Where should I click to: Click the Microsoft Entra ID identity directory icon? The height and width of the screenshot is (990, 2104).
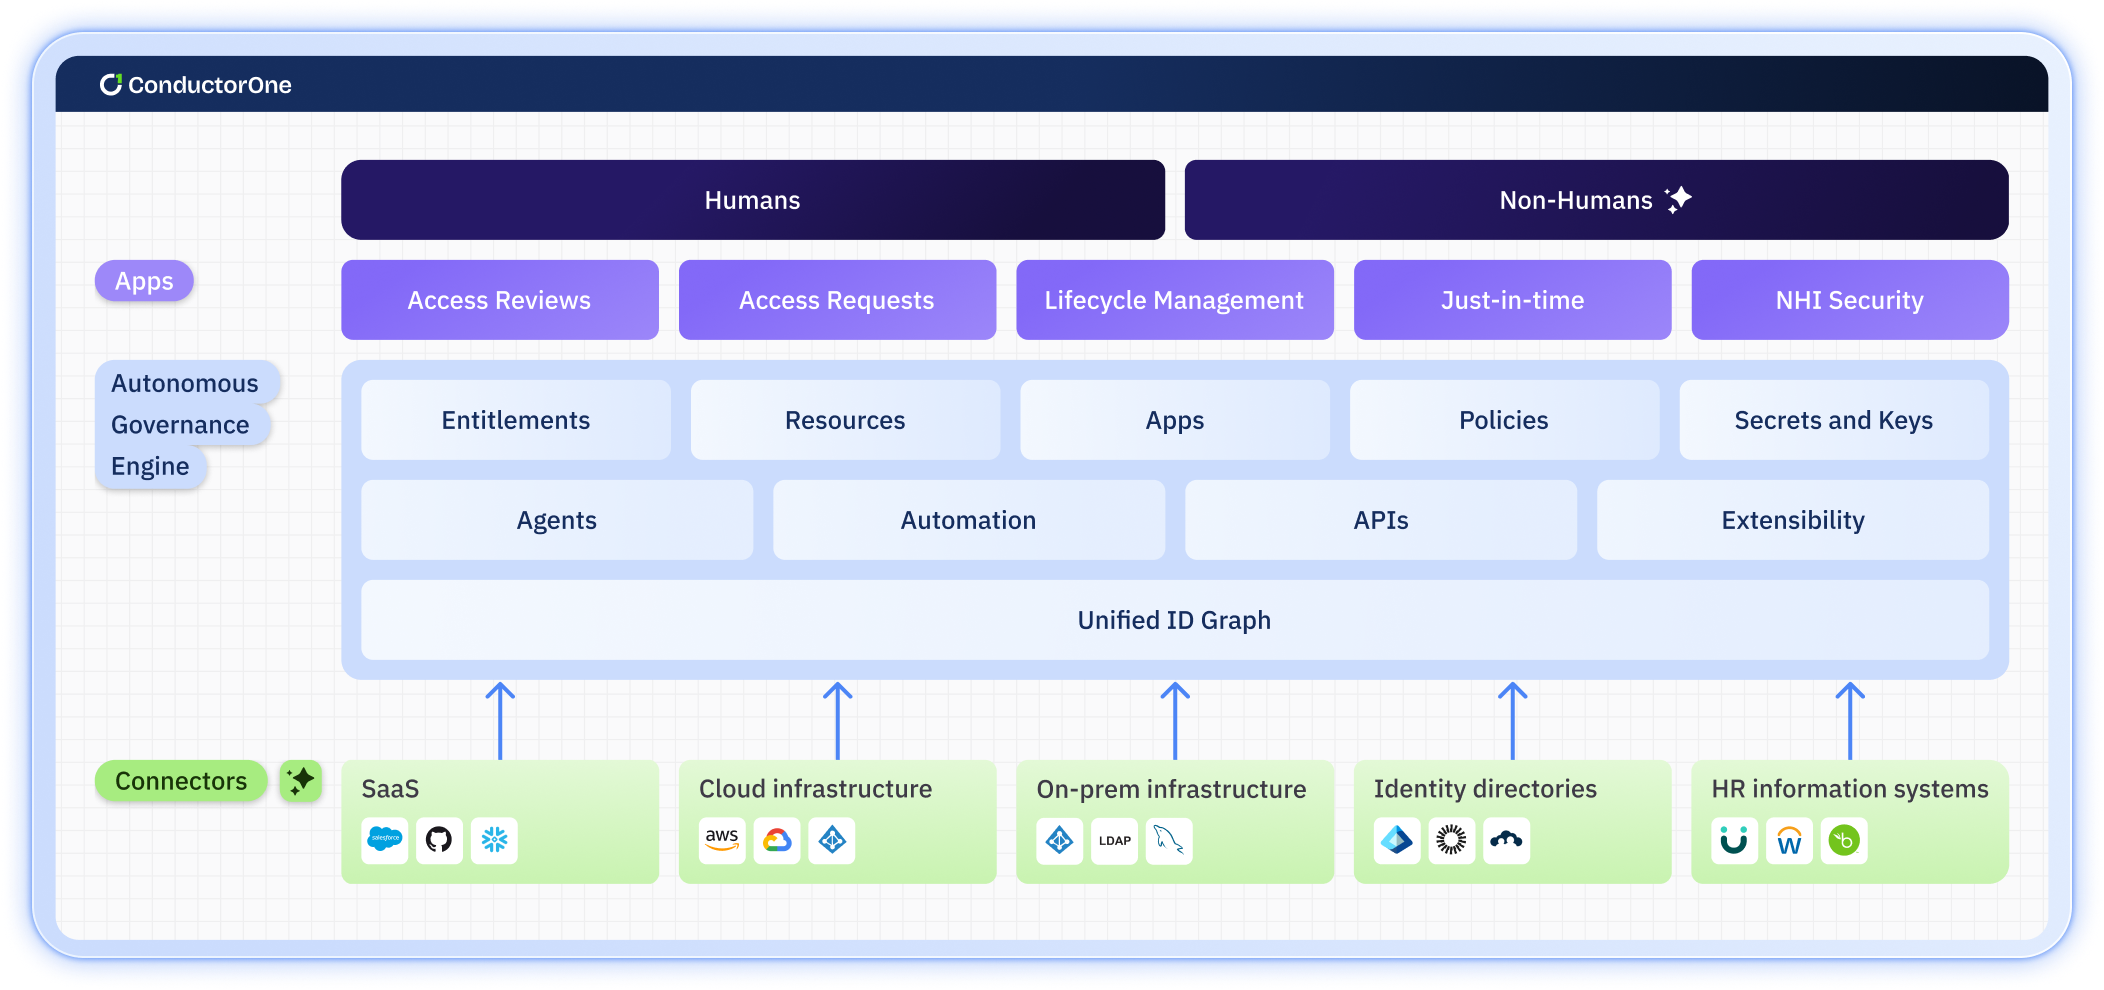[x=1397, y=841]
